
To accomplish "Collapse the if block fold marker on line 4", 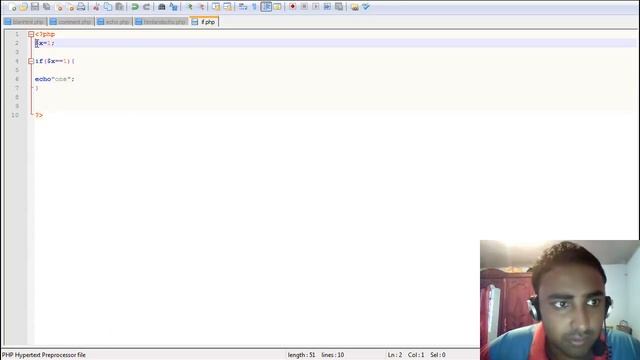I will (31, 61).
